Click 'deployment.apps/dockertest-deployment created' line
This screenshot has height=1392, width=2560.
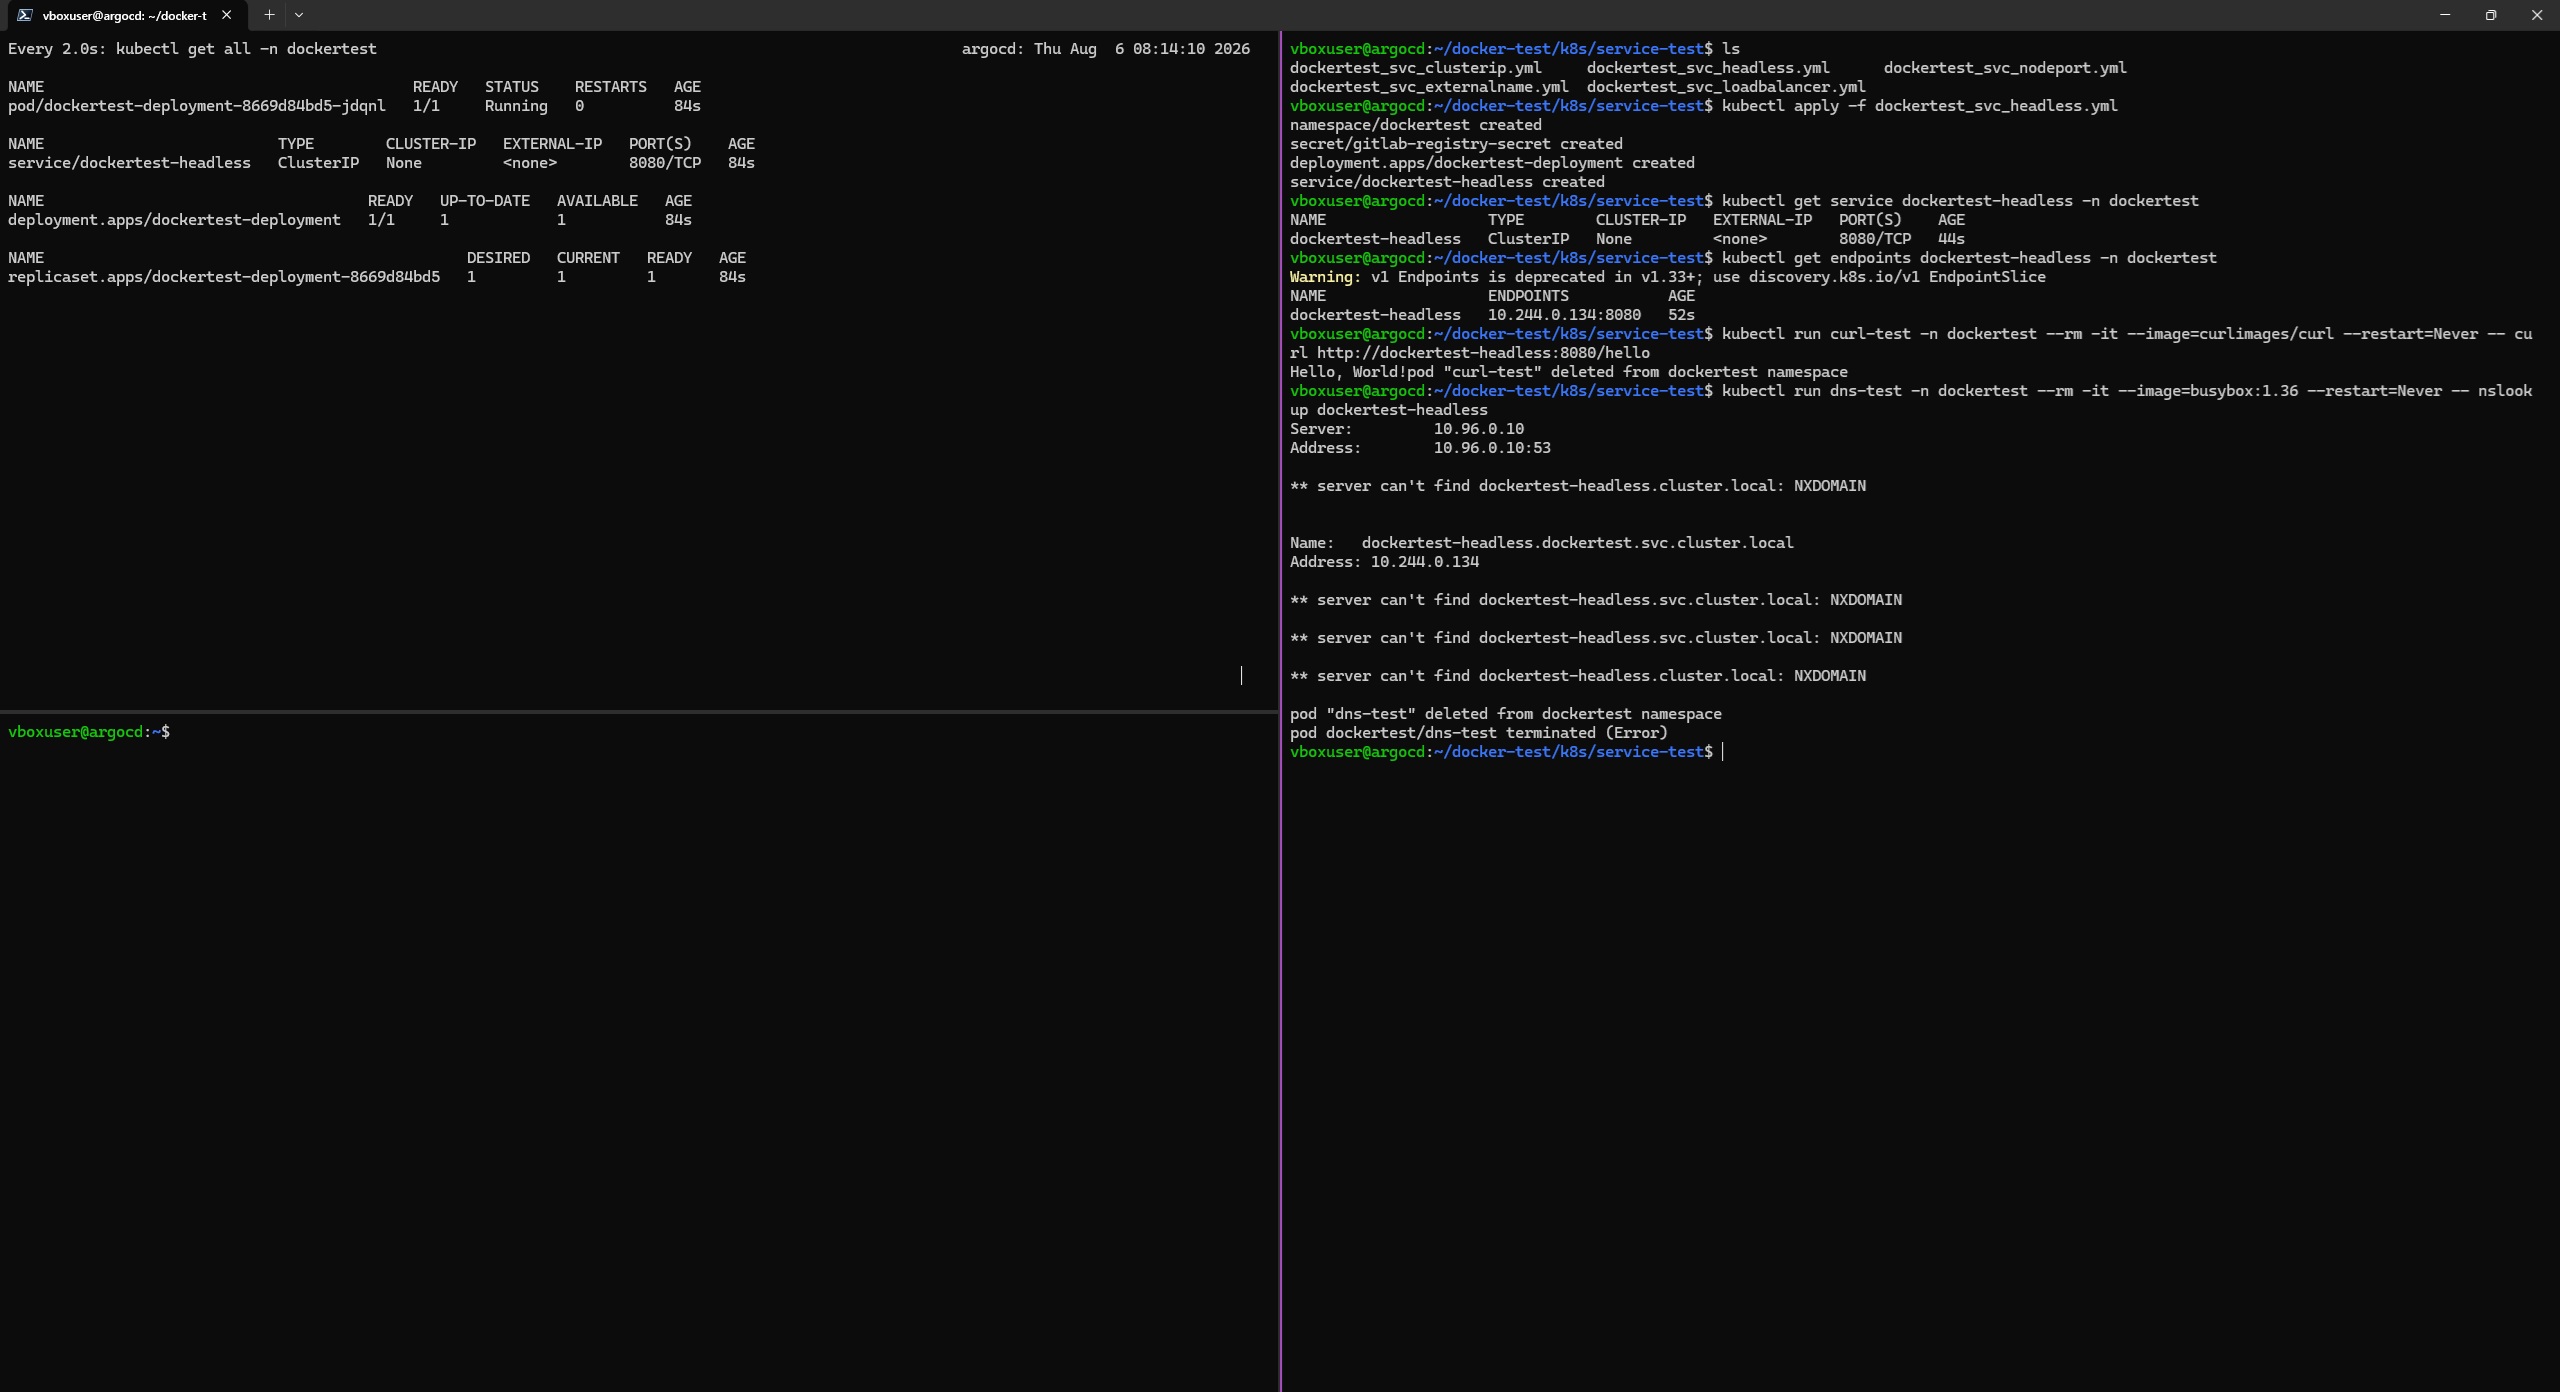coord(1492,163)
